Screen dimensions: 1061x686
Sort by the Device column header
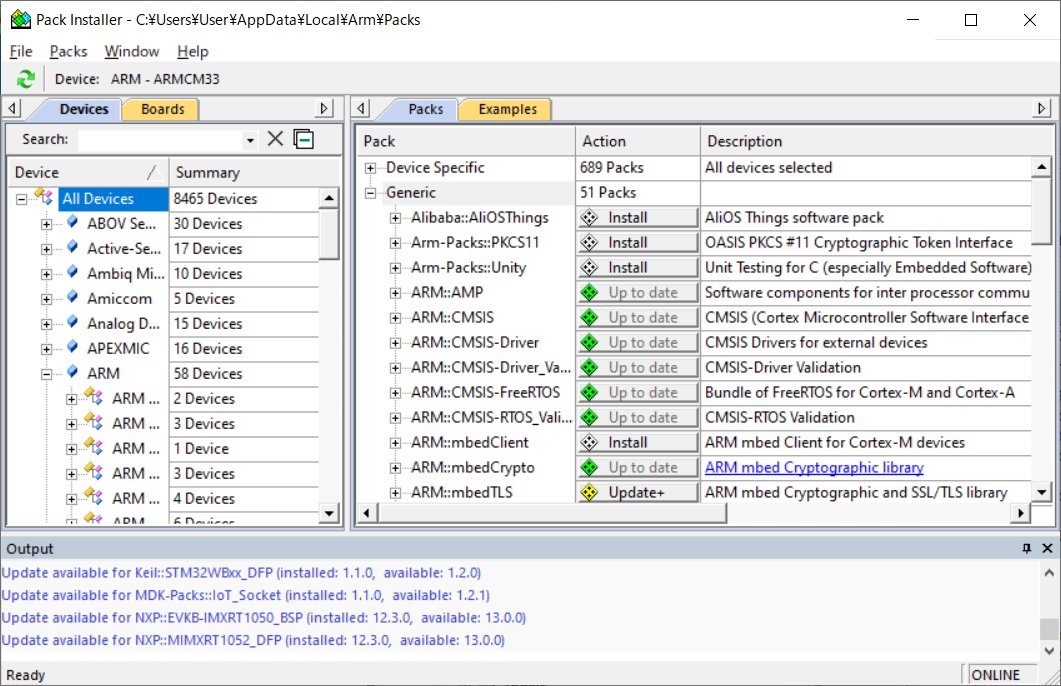point(88,173)
